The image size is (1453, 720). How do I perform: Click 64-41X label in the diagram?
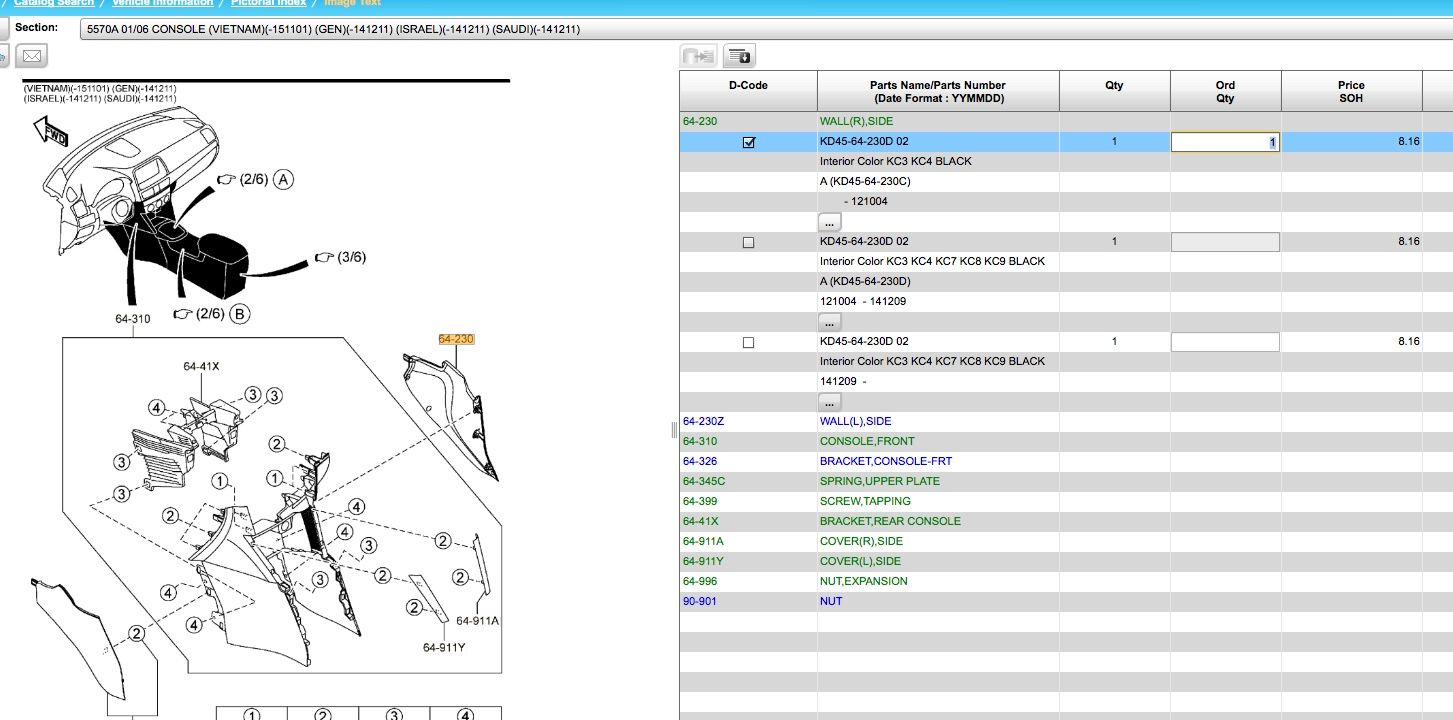pyautogui.click(x=200, y=366)
